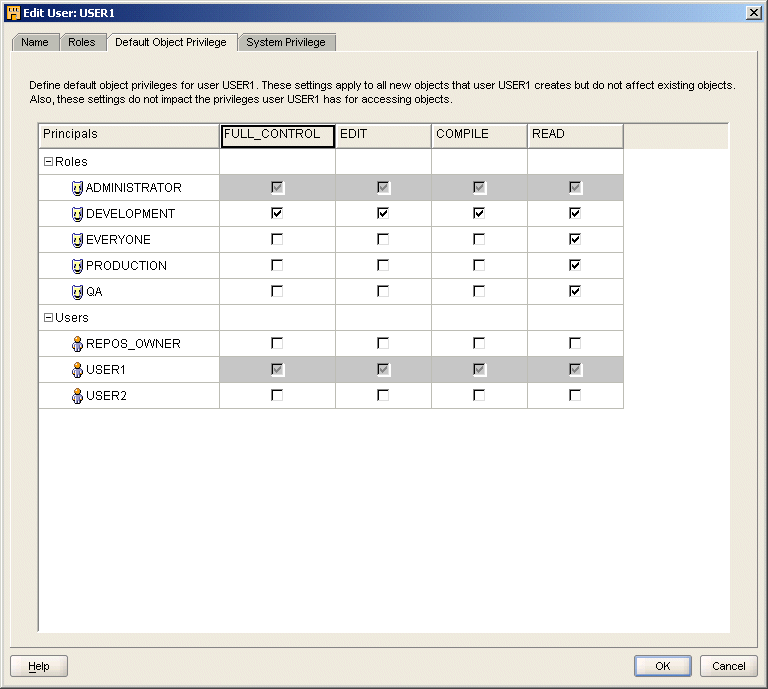The width and height of the screenshot is (768, 689).
Task: Click the FULL_CONTROL column header
Action: (x=278, y=136)
